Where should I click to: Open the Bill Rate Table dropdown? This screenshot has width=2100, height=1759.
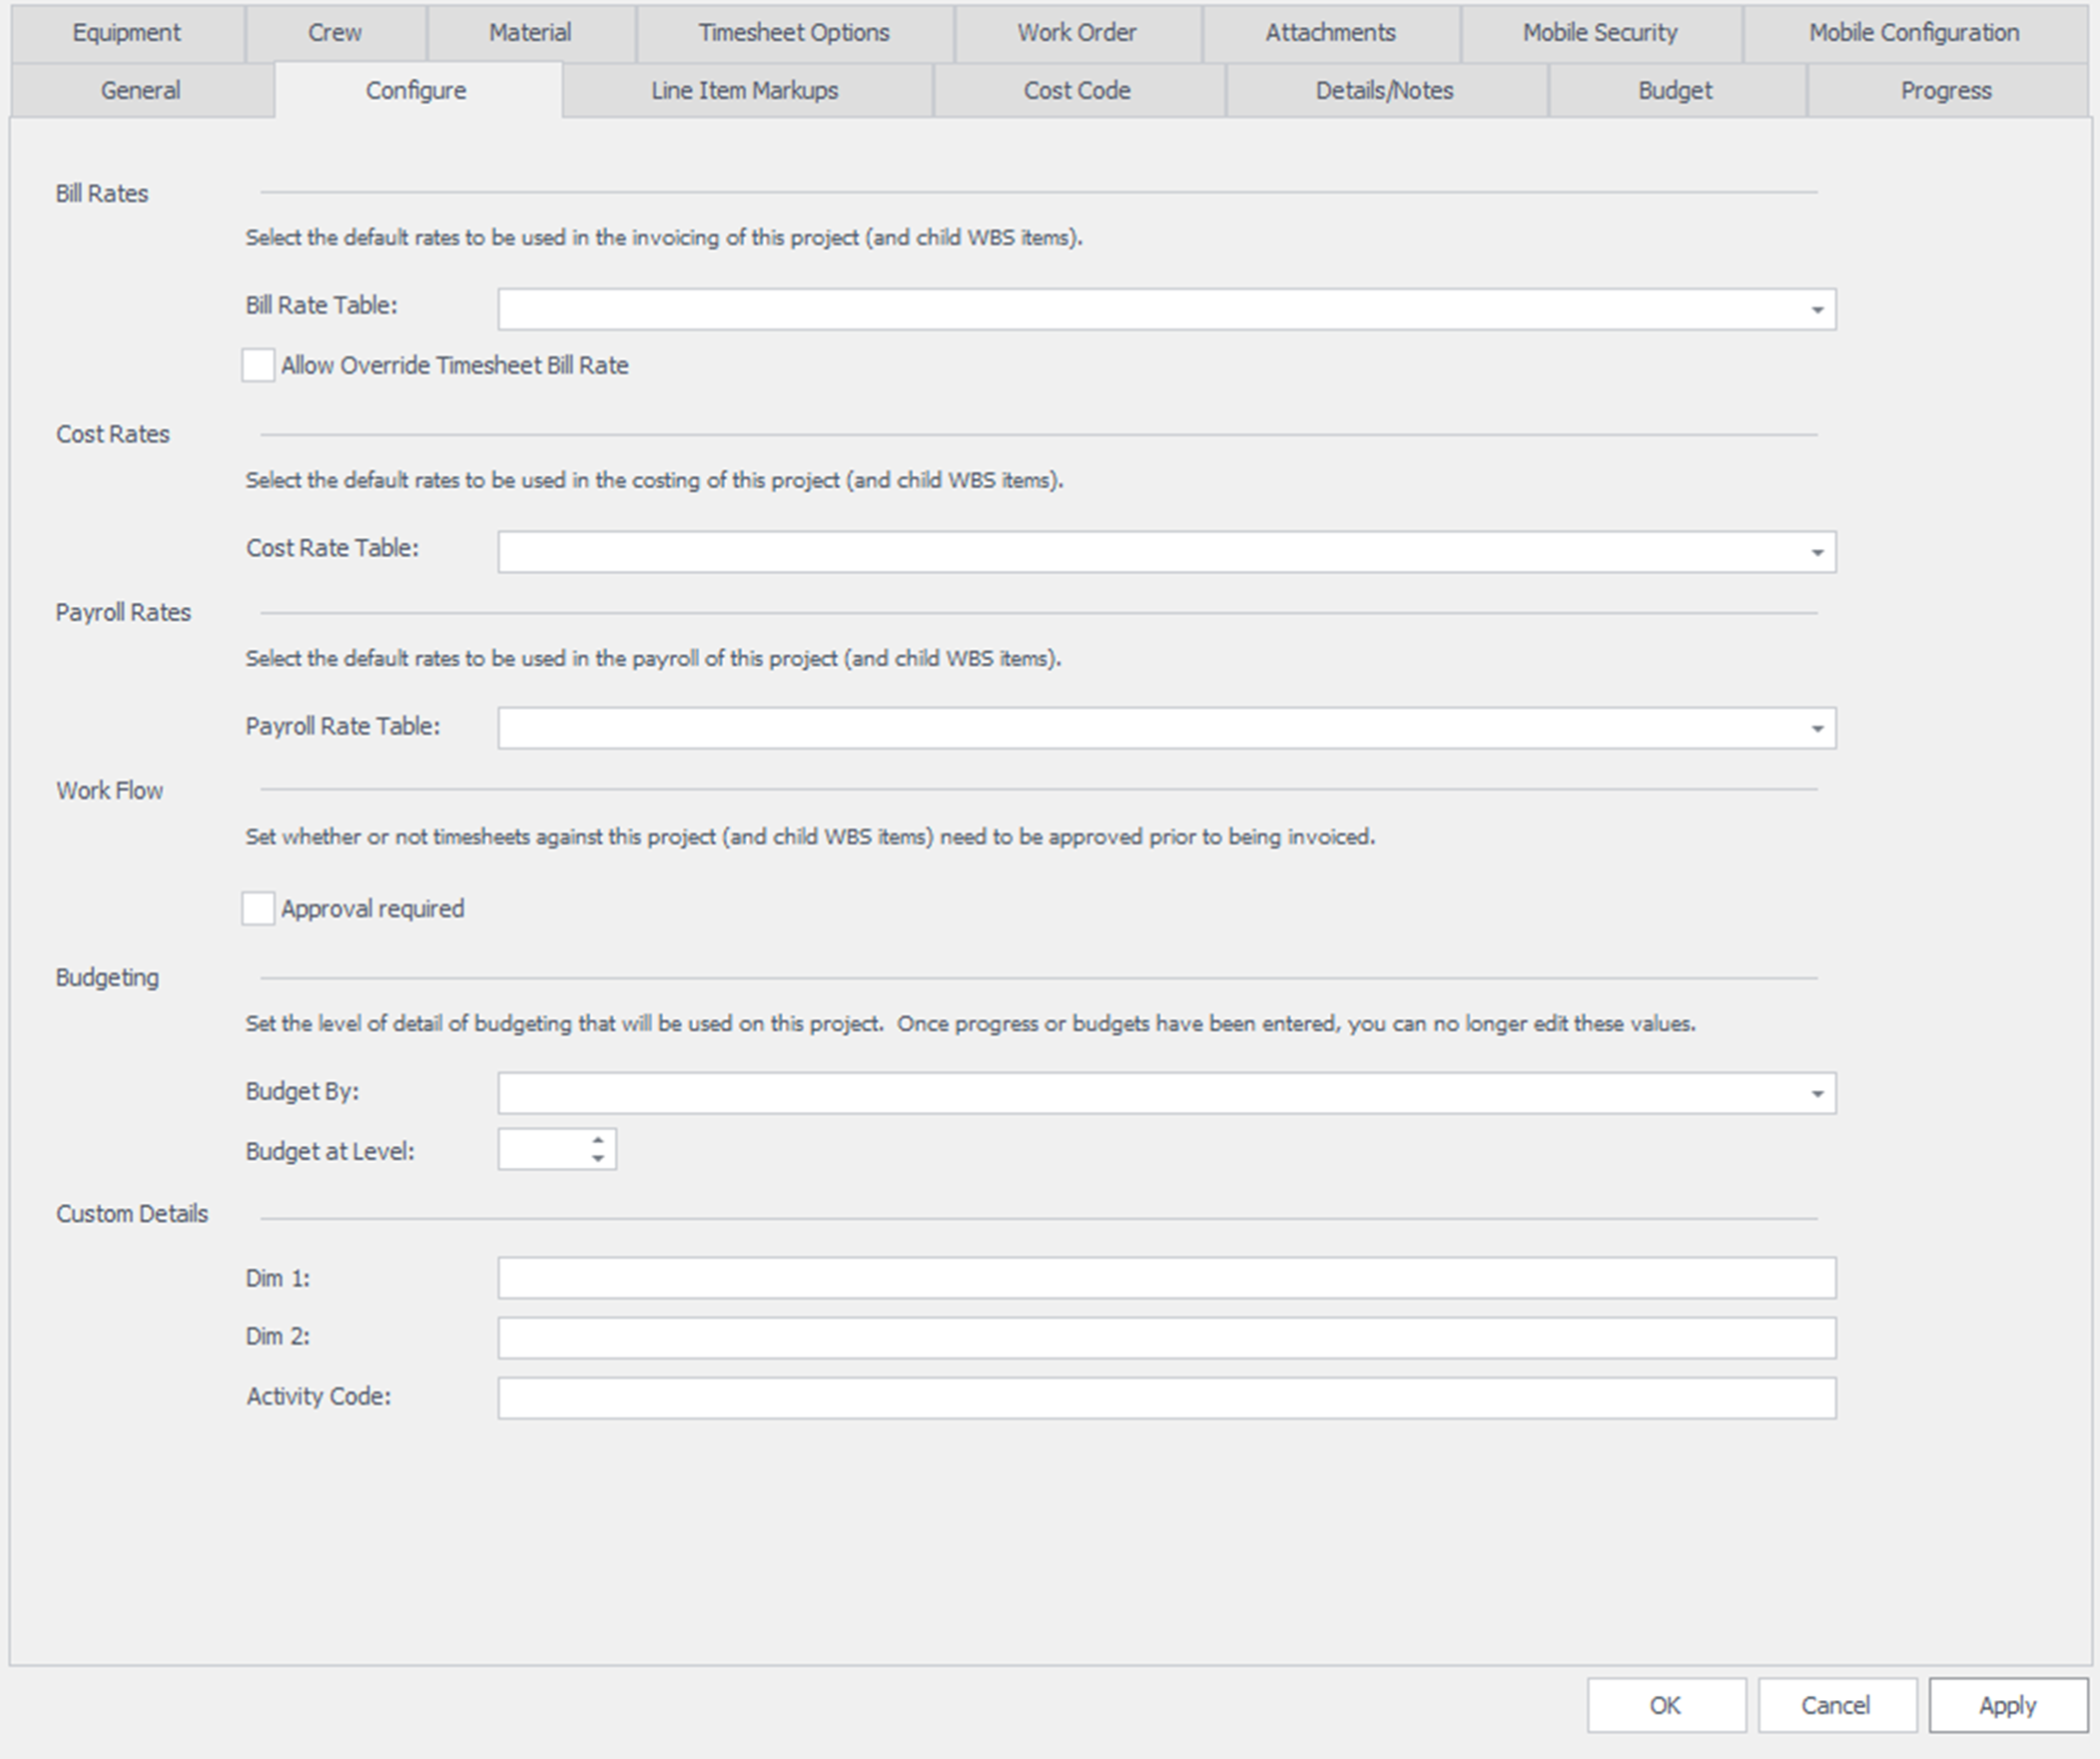click(1816, 310)
